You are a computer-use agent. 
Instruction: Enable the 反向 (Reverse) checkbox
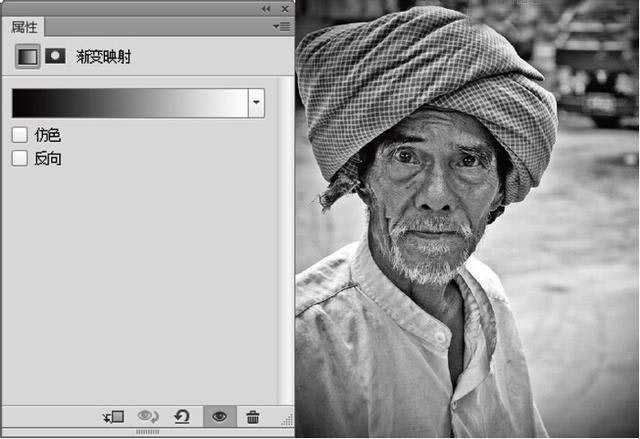(x=19, y=158)
